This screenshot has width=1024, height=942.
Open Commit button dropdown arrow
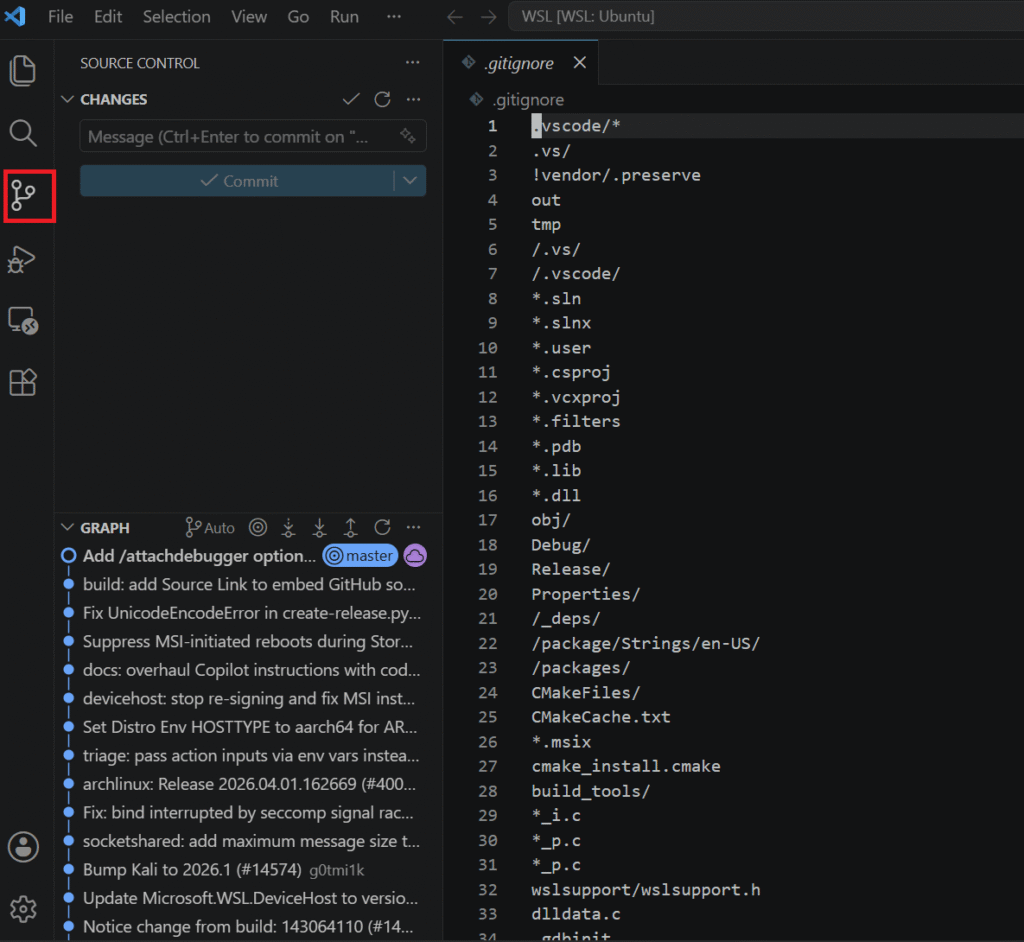click(410, 181)
